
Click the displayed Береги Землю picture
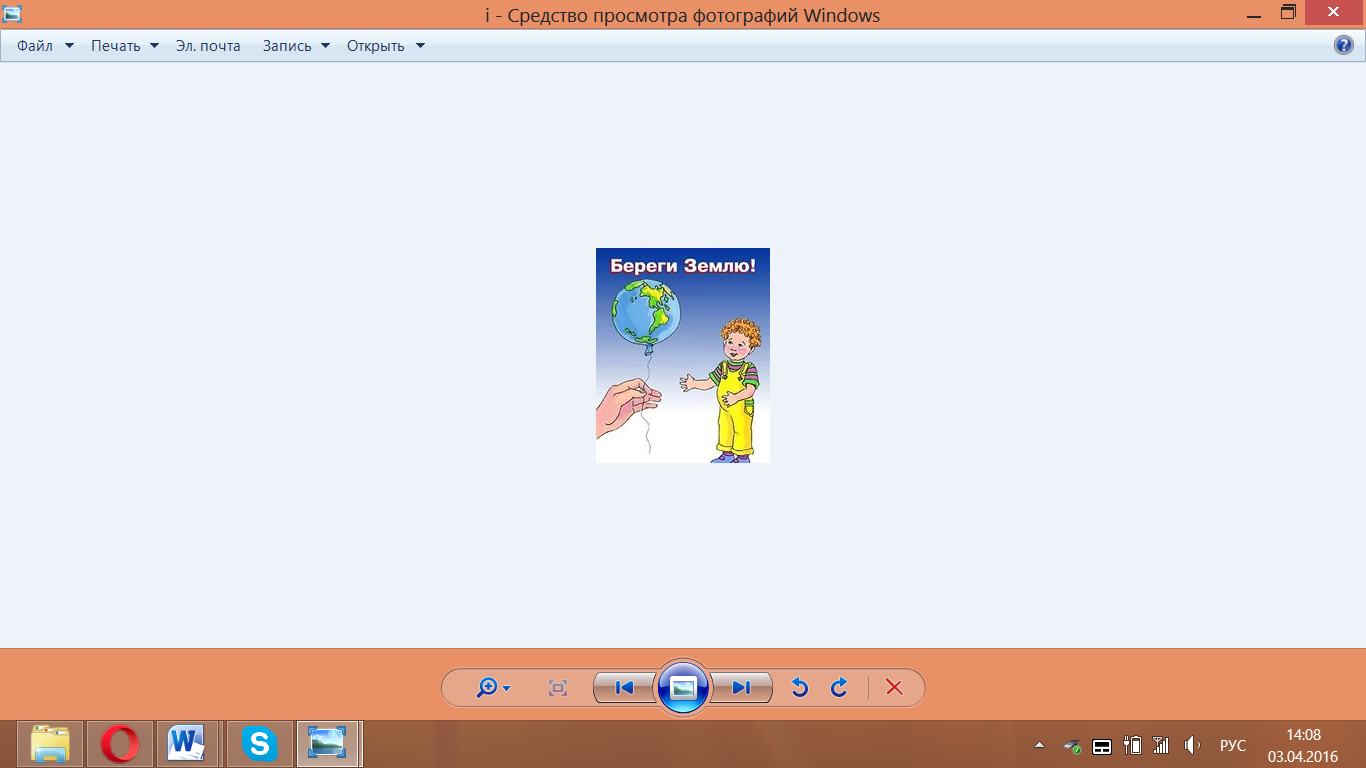click(x=683, y=355)
